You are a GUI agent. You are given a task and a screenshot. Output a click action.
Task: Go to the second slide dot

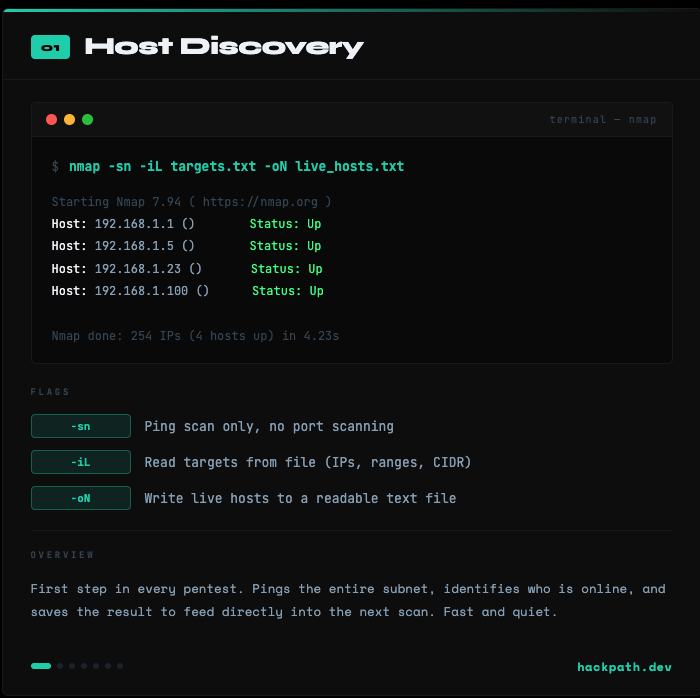click(60, 665)
